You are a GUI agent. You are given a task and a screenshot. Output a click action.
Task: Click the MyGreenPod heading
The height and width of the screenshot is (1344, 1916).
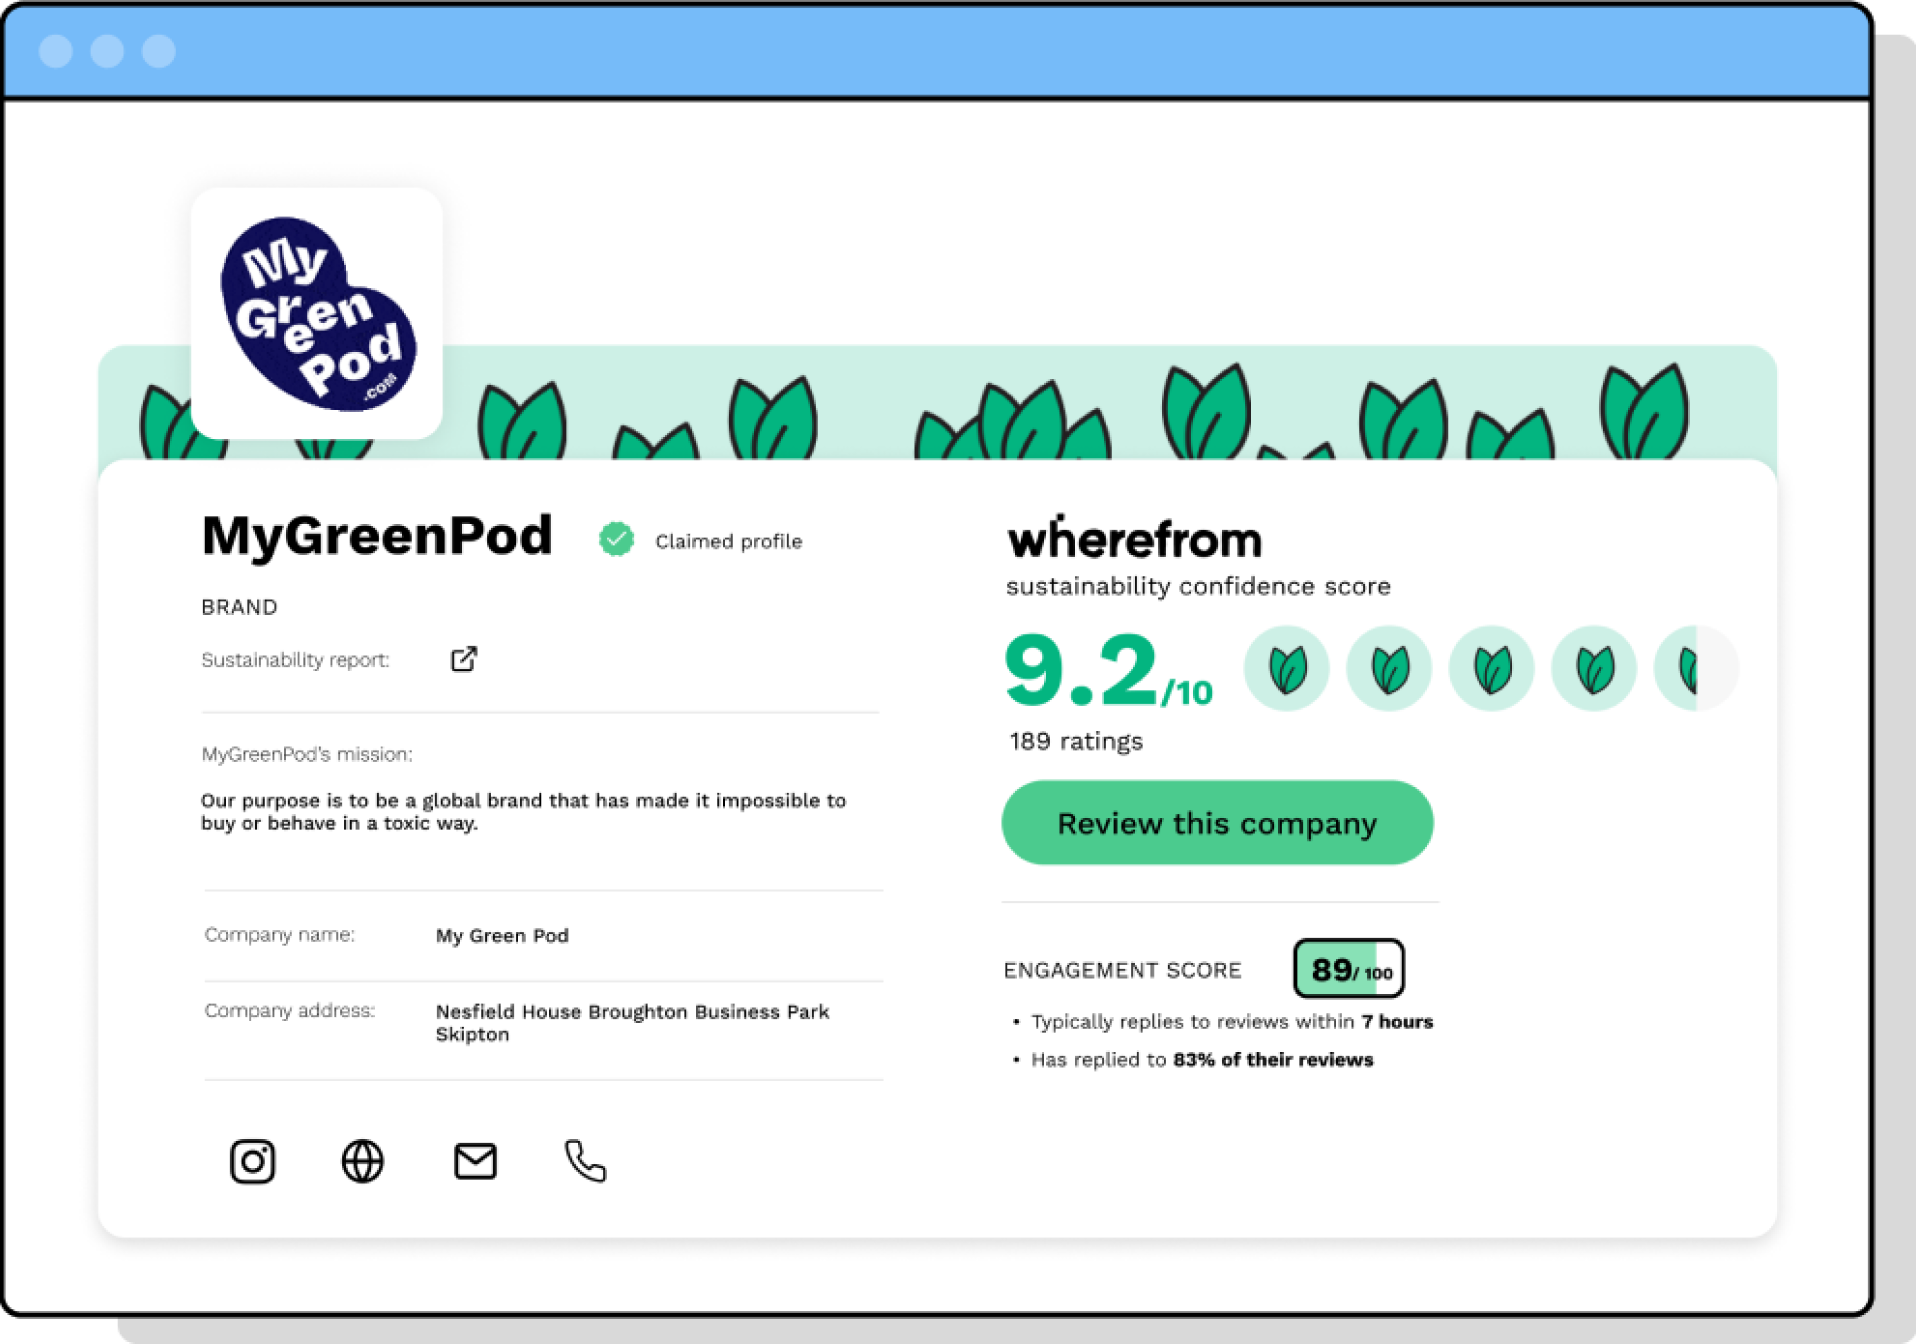pyautogui.click(x=377, y=536)
